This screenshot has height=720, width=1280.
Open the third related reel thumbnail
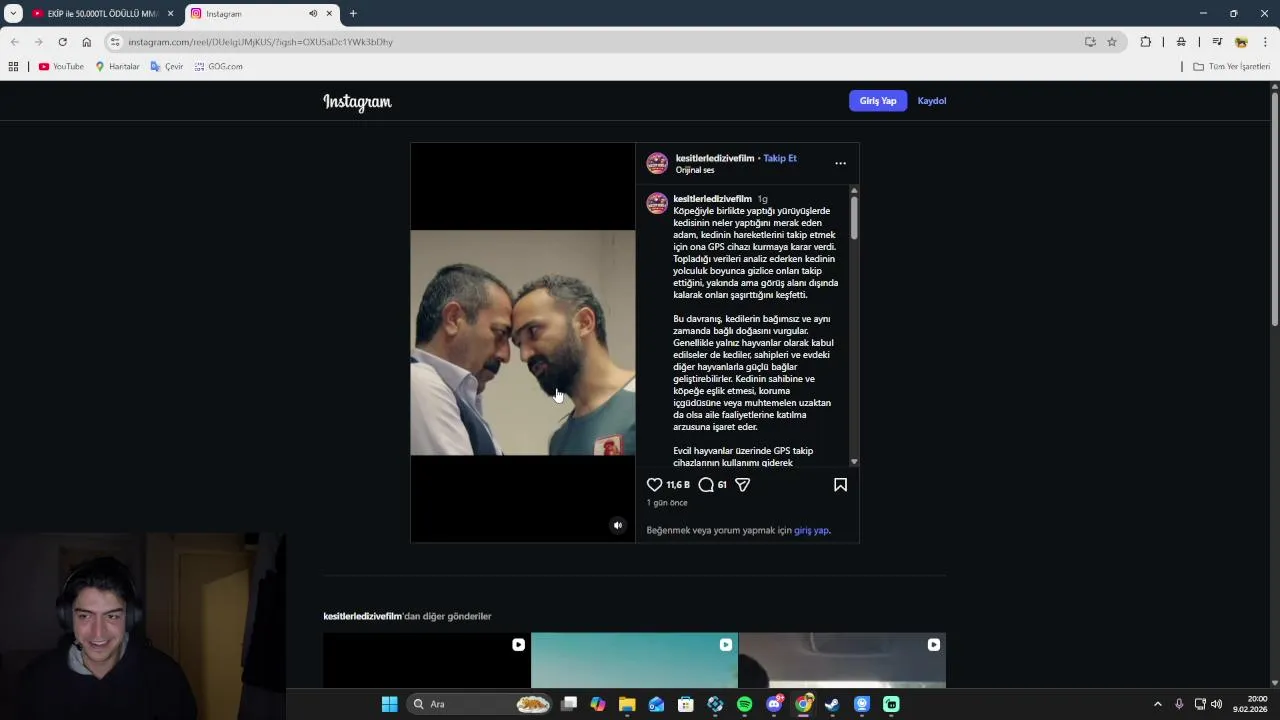coord(842,660)
